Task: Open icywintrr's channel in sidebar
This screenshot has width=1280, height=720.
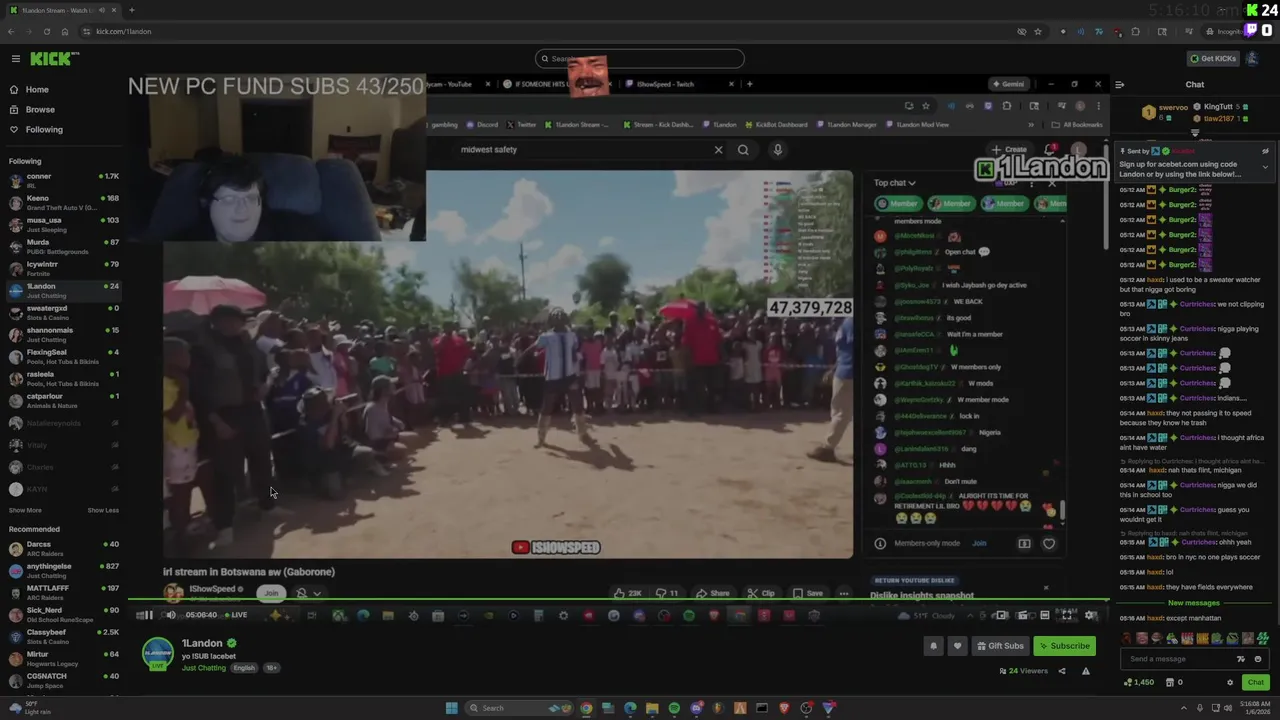Action: 62,268
